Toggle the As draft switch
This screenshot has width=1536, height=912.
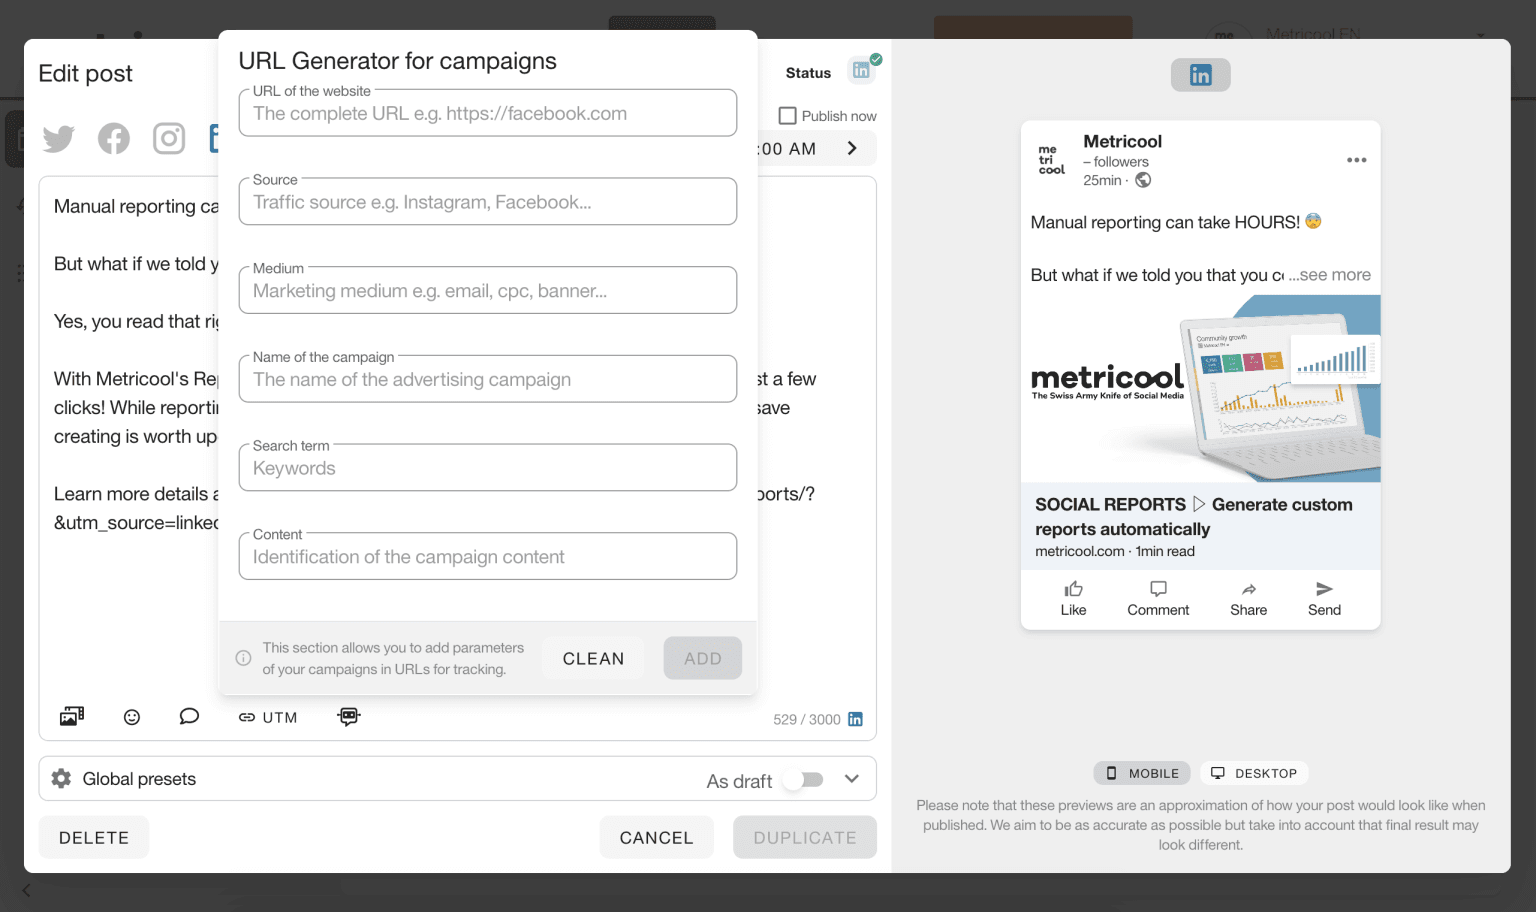pyautogui.click(x=803, y=780)
